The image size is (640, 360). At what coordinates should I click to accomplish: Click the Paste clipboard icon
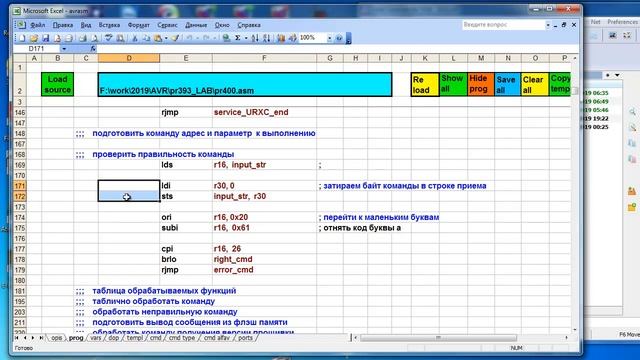pyautogui.click(x=158, y=38)
